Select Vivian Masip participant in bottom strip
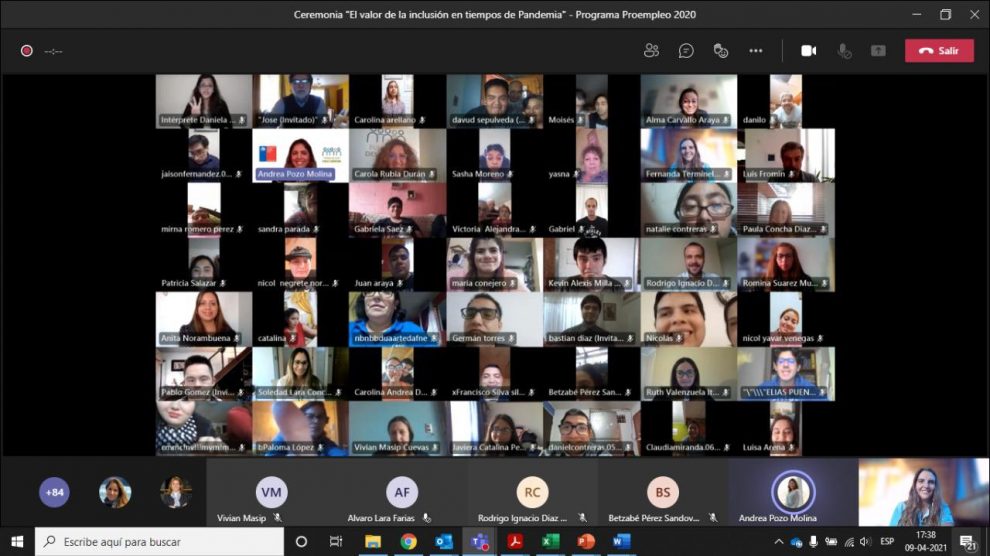 pos(271,492)
